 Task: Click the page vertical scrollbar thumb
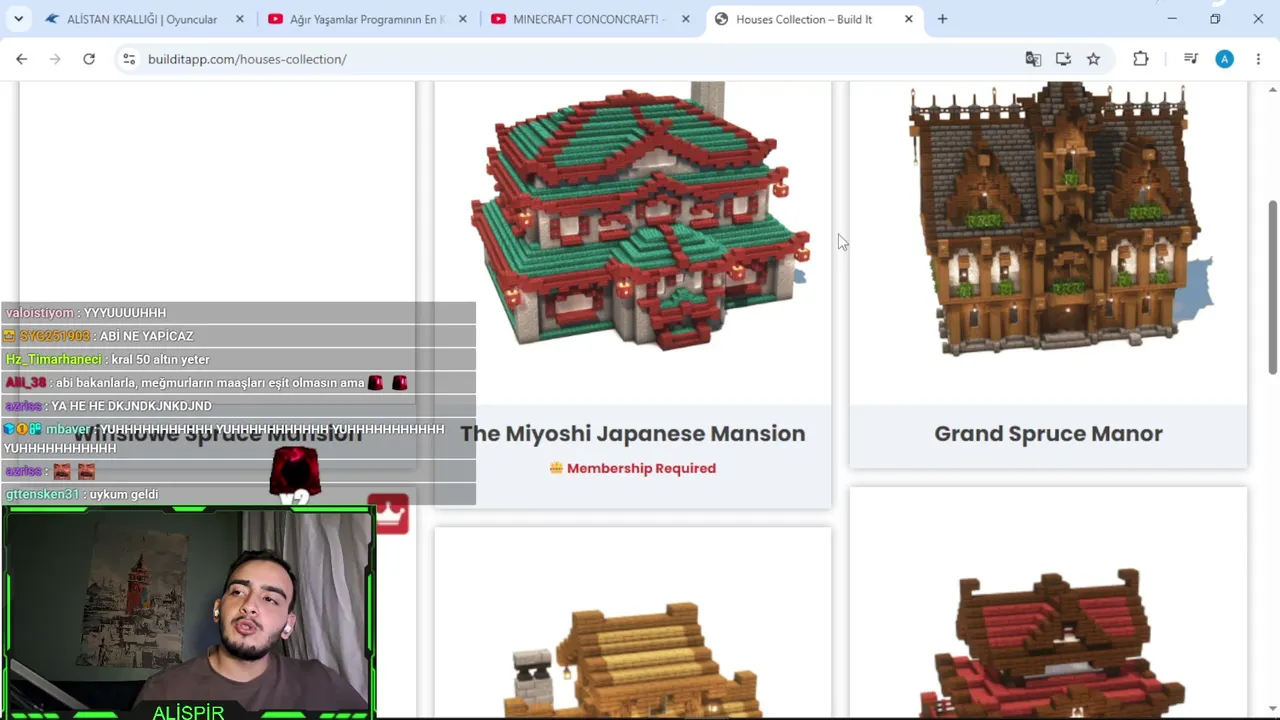(1272, 288)
